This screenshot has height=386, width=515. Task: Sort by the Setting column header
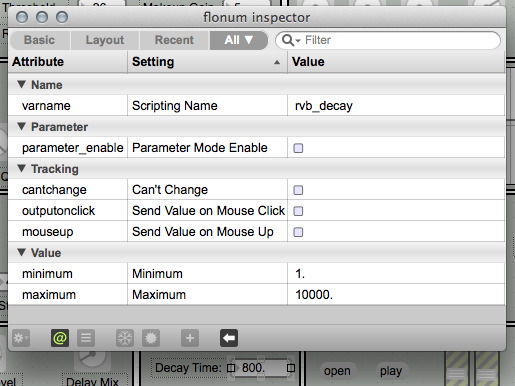tap(207, 62)
